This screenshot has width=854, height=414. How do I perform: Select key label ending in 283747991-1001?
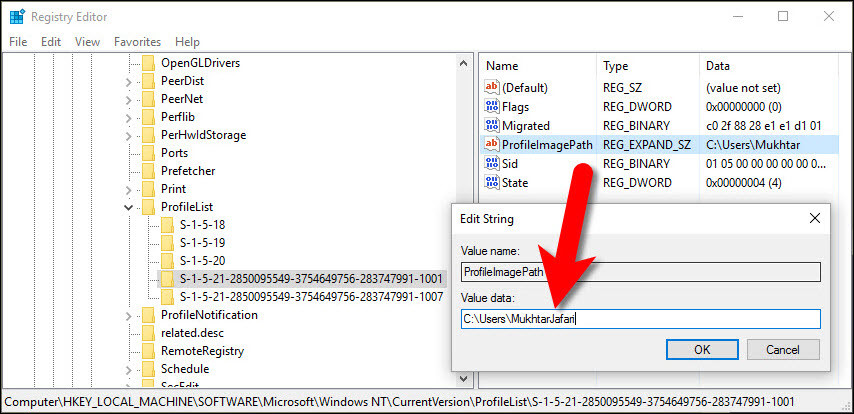(311, 279)
